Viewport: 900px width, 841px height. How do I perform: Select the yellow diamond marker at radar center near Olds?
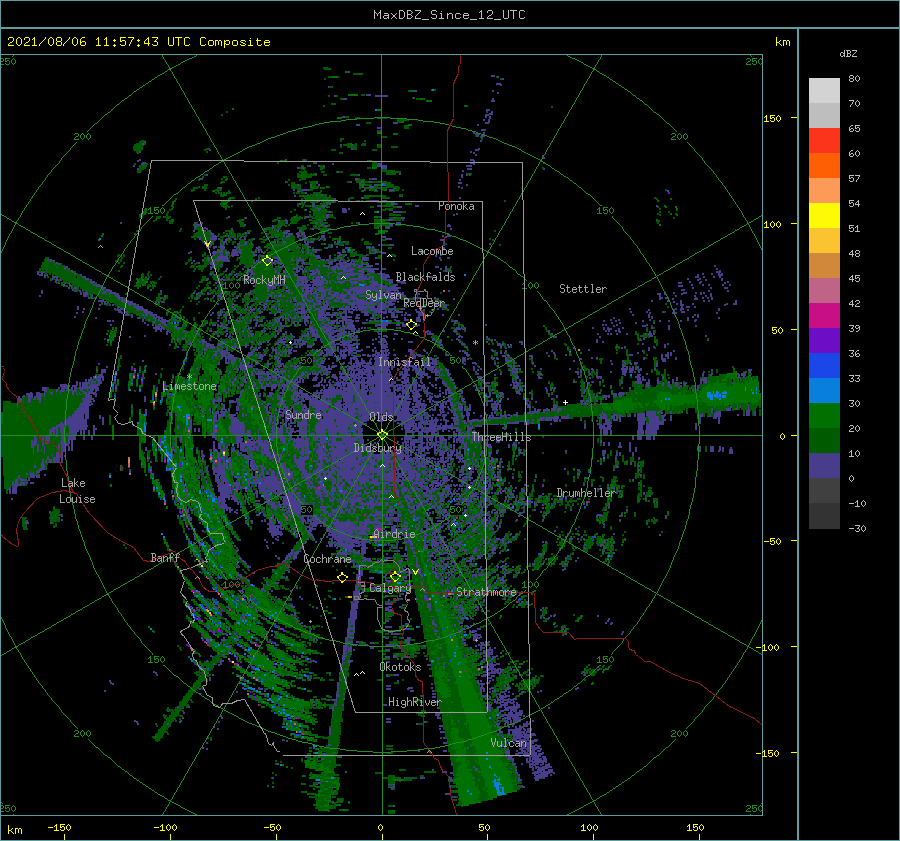[x=382, y=435]
